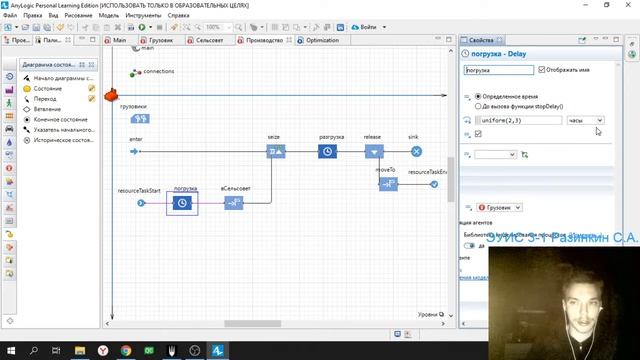This screenshot has width=640, height=360.
Task: Open the zoom 100% dropdown
Action: click(229, 27)
